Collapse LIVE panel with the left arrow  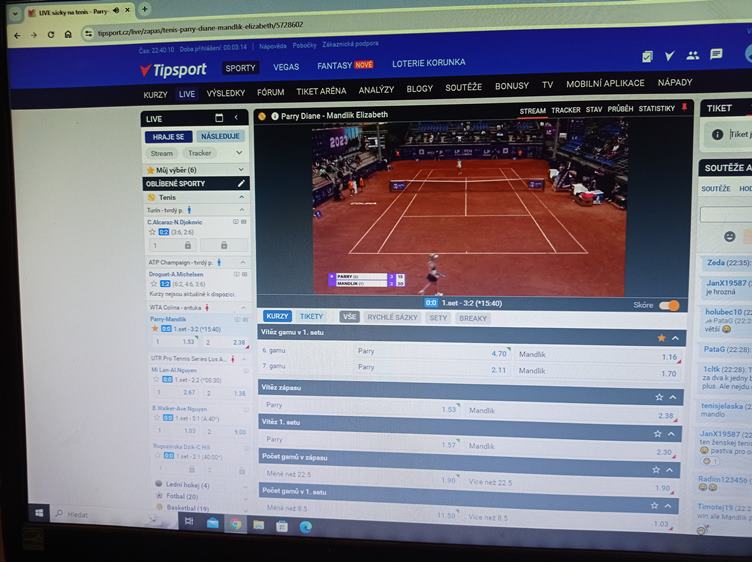[236, 117]
